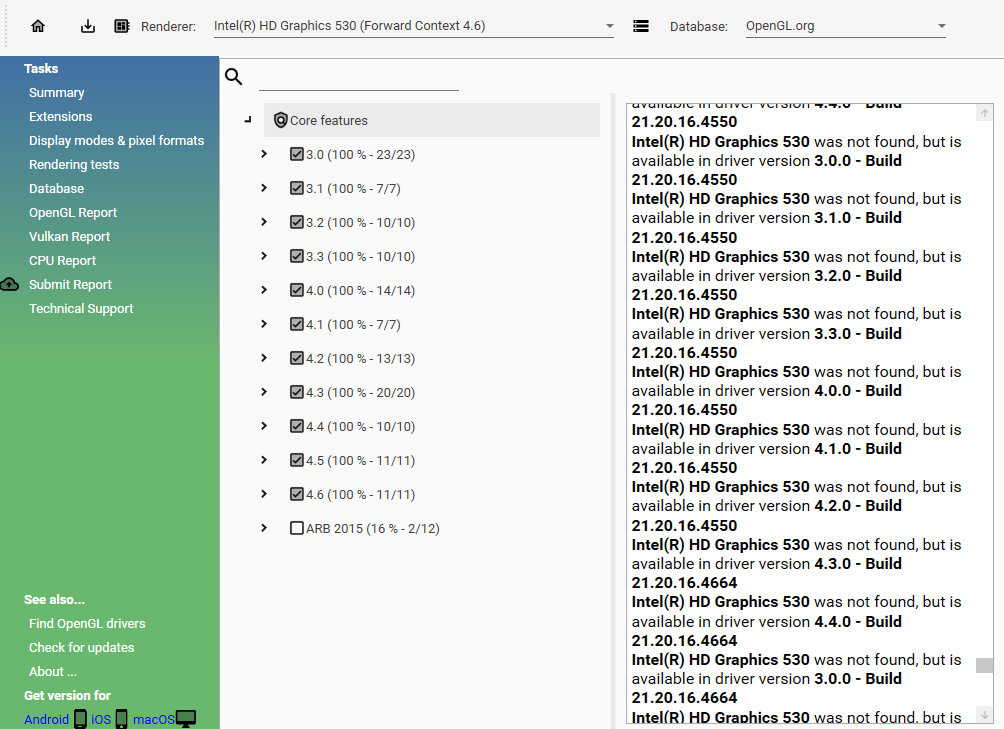Viewport: 1004px width, 729px height.
Task: Click the Core features shield icon
Action: (x=280, y=120)
